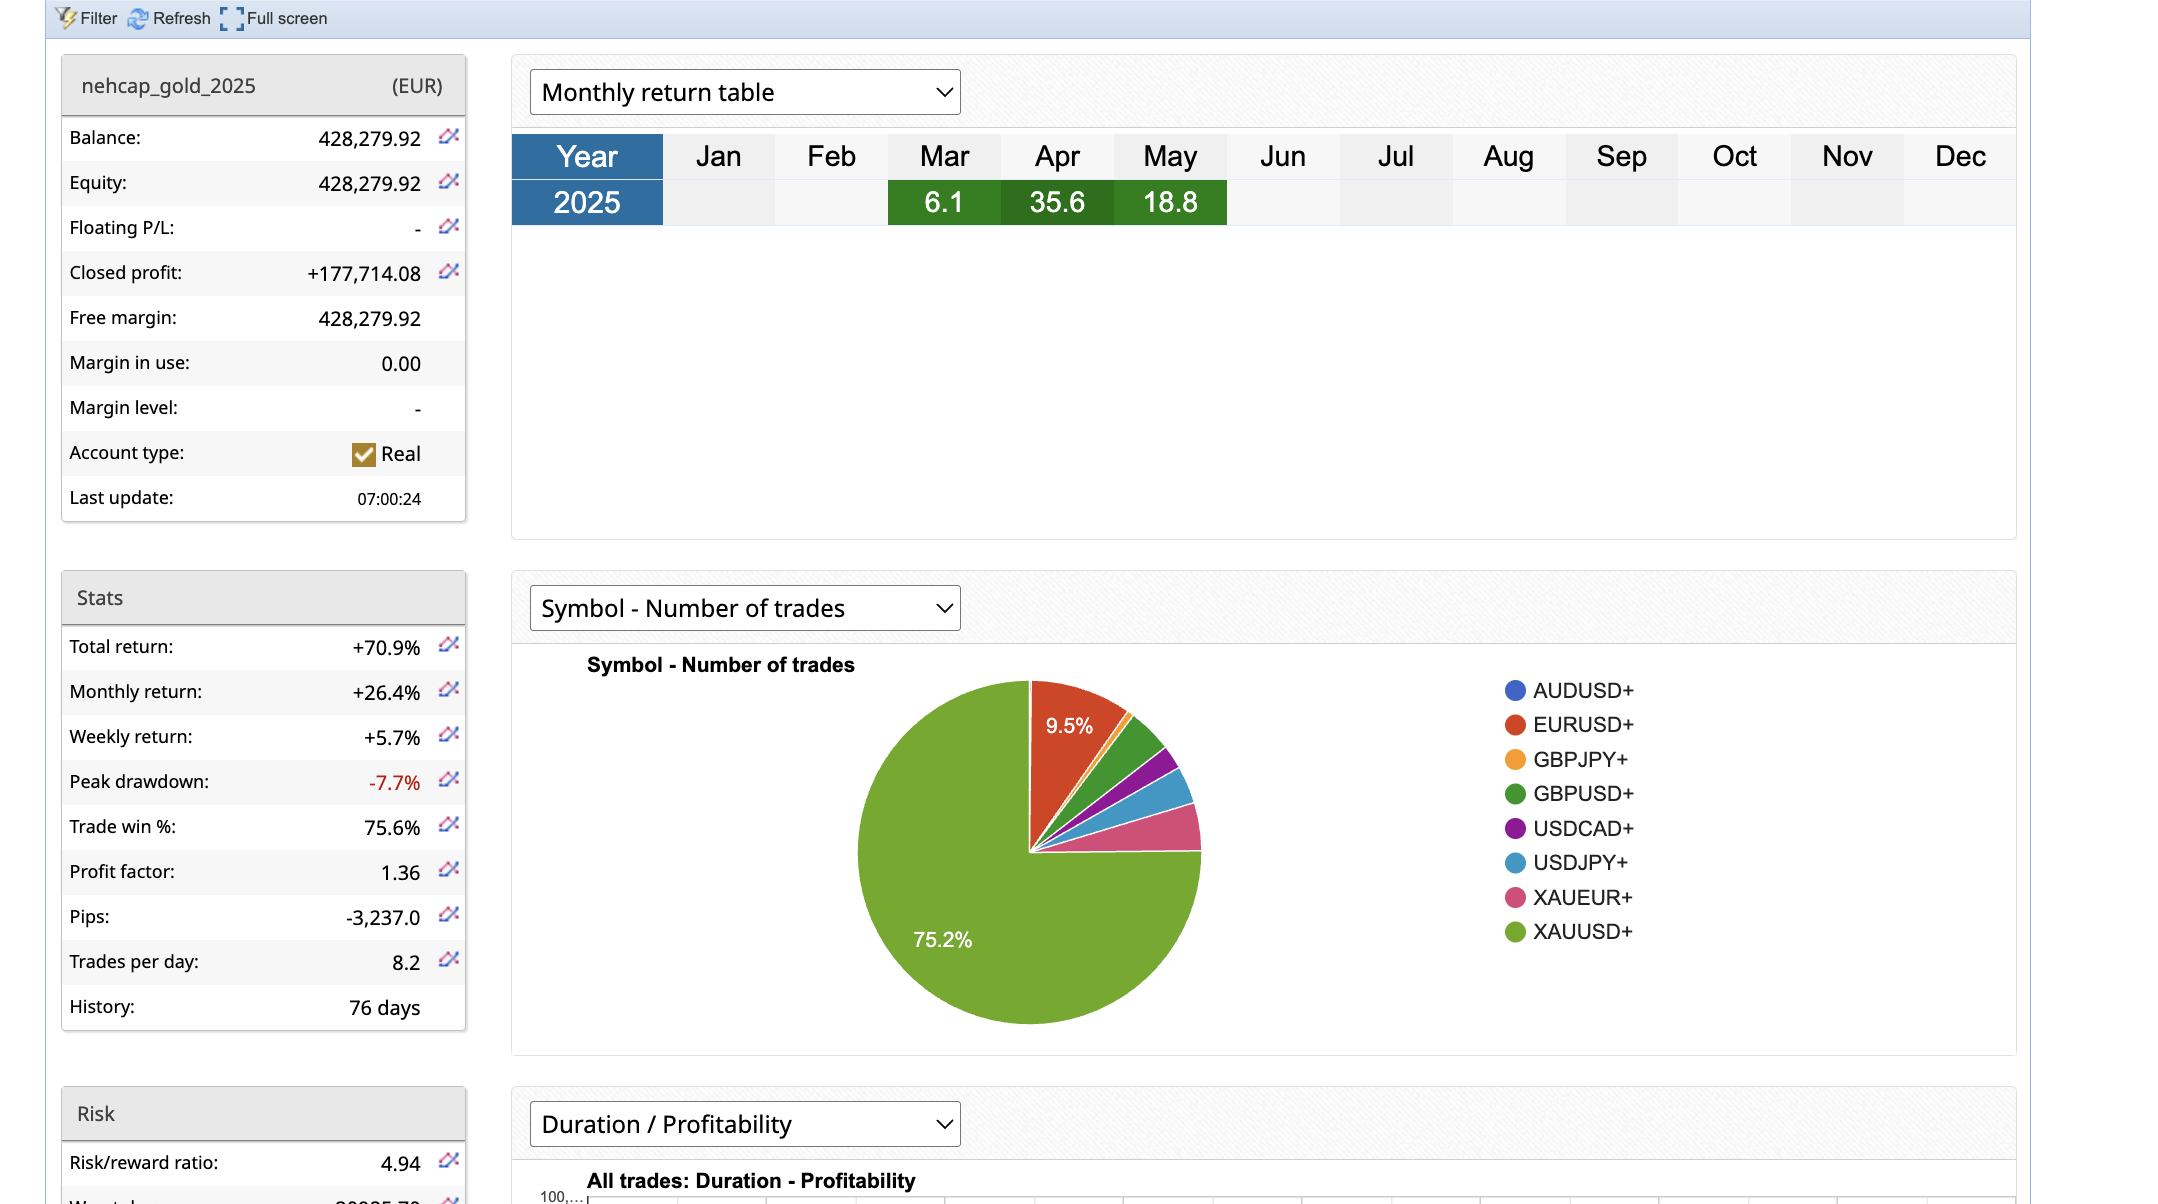Click the chart icon beside Balance
2158x1204 pixels.
(449, 136)
